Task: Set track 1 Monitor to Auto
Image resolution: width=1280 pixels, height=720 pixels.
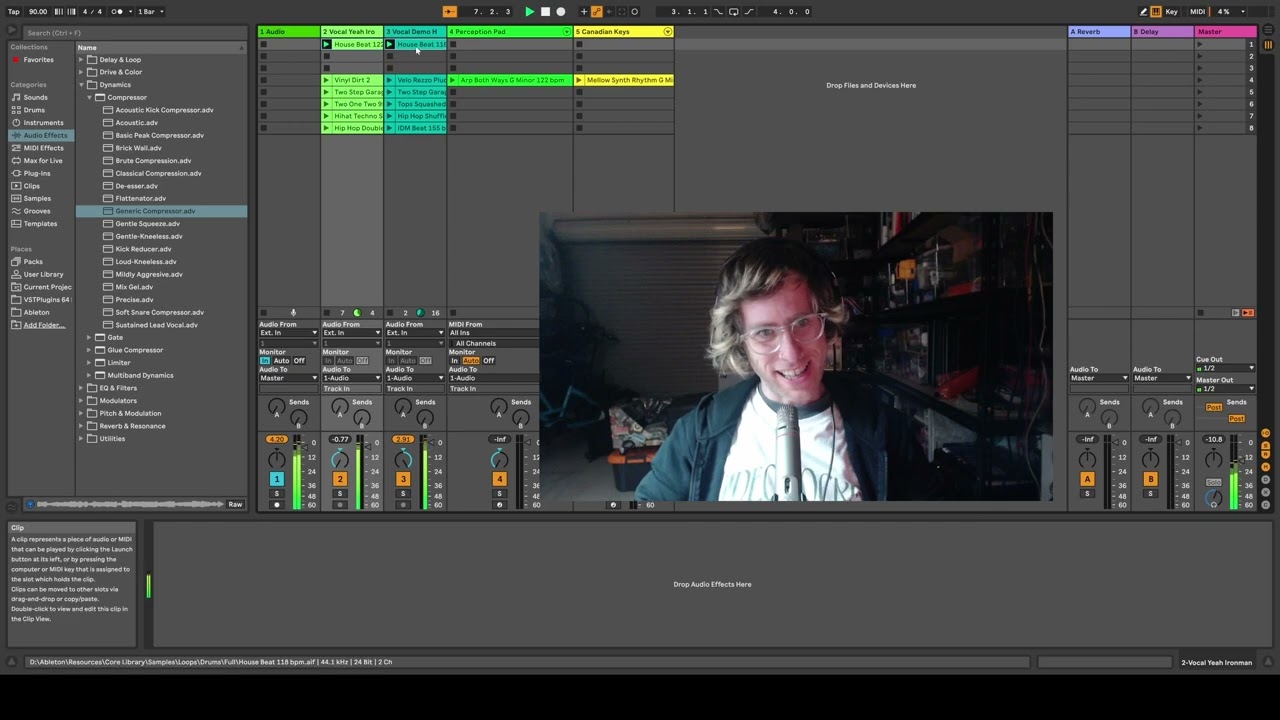Action: pyautogui.click(x=281, y=361)
